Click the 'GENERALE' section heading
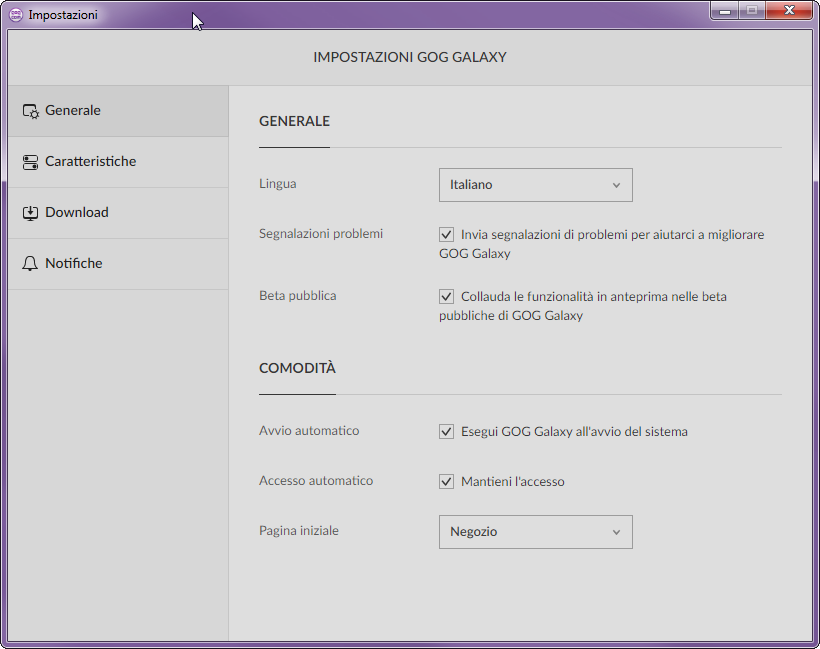Screen dimensions: 820x649 pos(294,121)
